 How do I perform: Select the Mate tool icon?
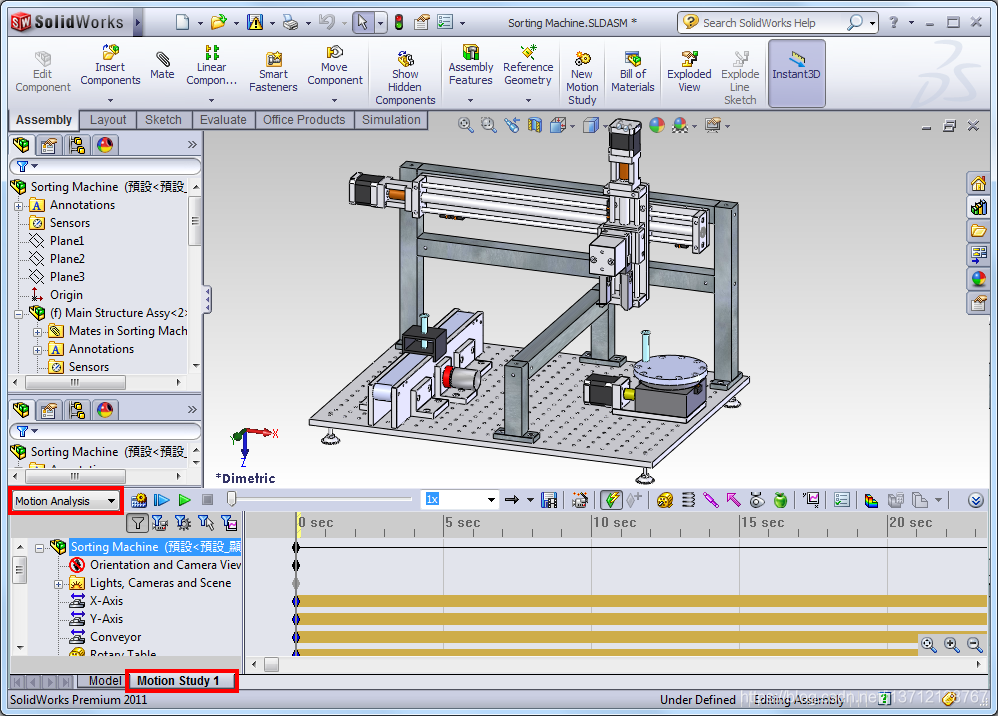tap(162, 66)
